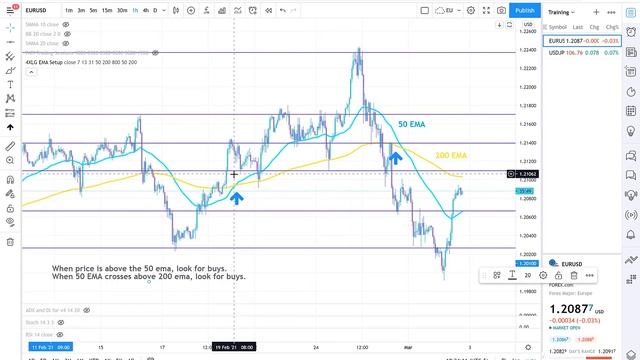
Task: Open the indicators menu
Action: (207, 11)
